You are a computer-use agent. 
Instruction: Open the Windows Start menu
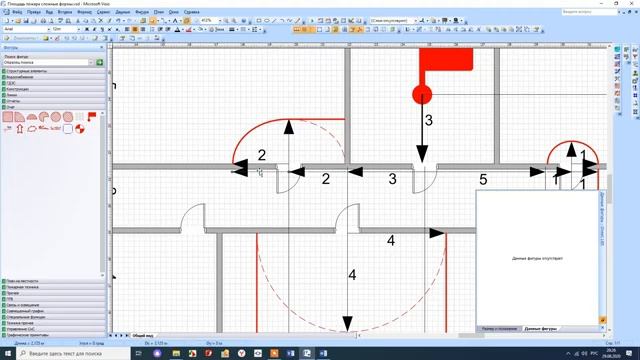coord(8,353)
